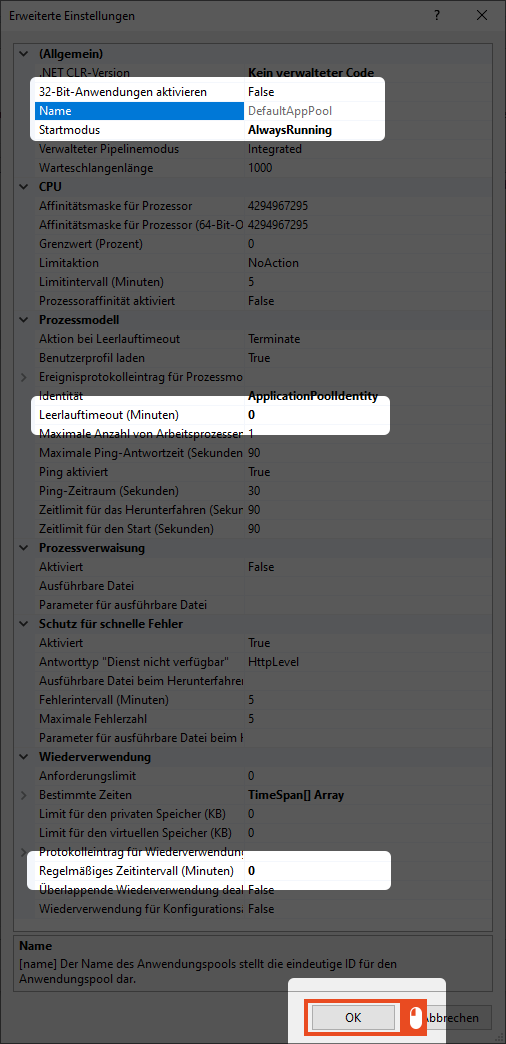Screen dimensions: 506x1044
Task: Select the Identität ApplicationPoolIdentity row
Action: [x=263, y=397]
